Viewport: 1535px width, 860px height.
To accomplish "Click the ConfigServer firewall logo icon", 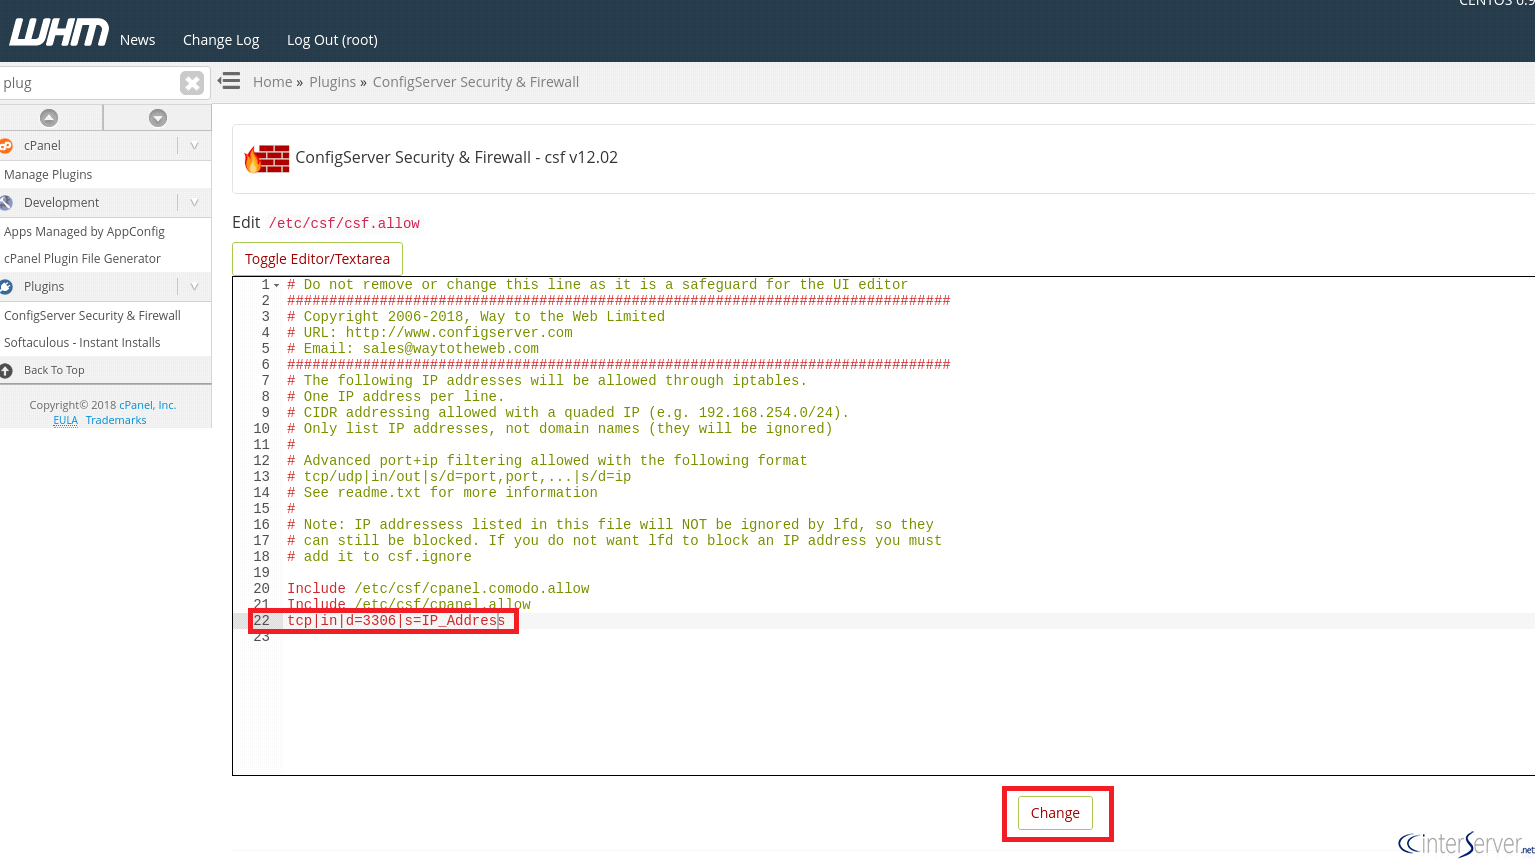I will pyautogui.click(x=267, y=158).
